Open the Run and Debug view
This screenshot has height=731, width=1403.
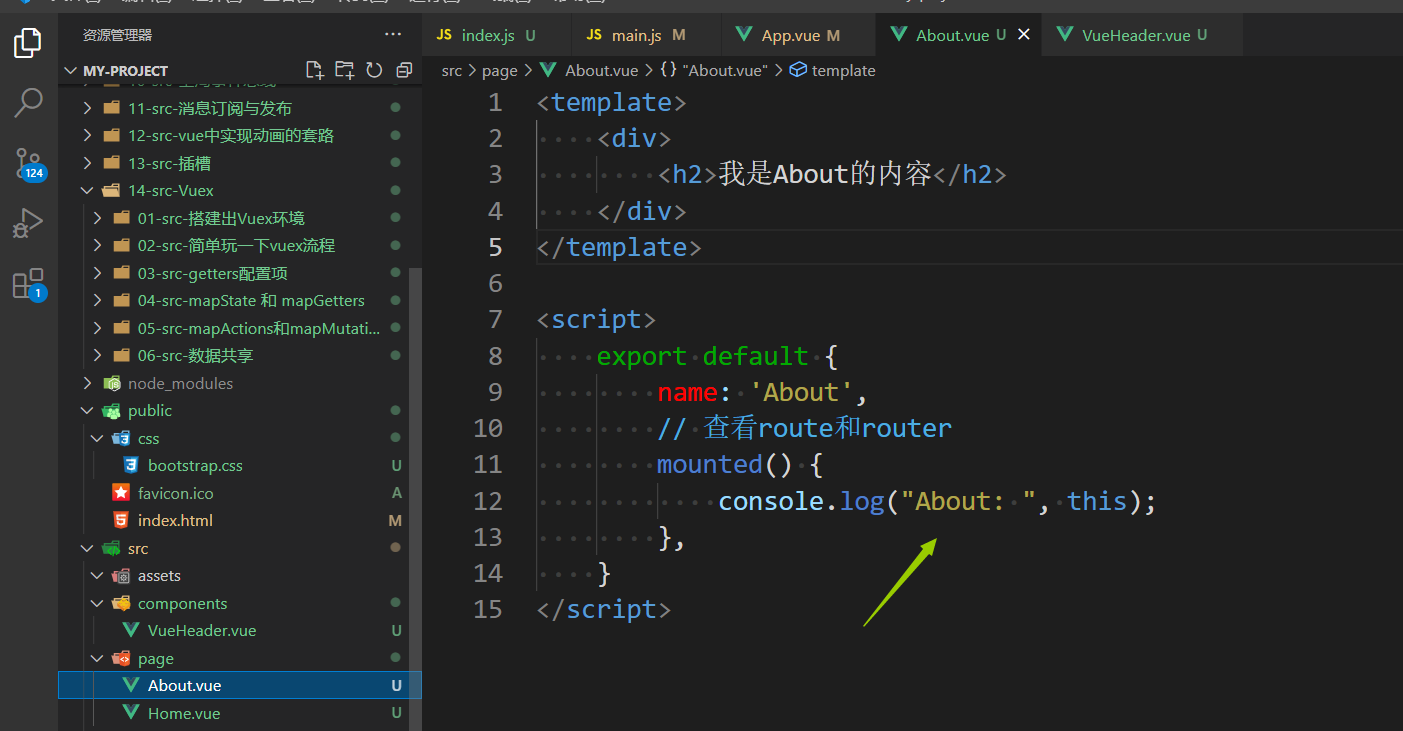pyautogui.click(x=28, y=224)
